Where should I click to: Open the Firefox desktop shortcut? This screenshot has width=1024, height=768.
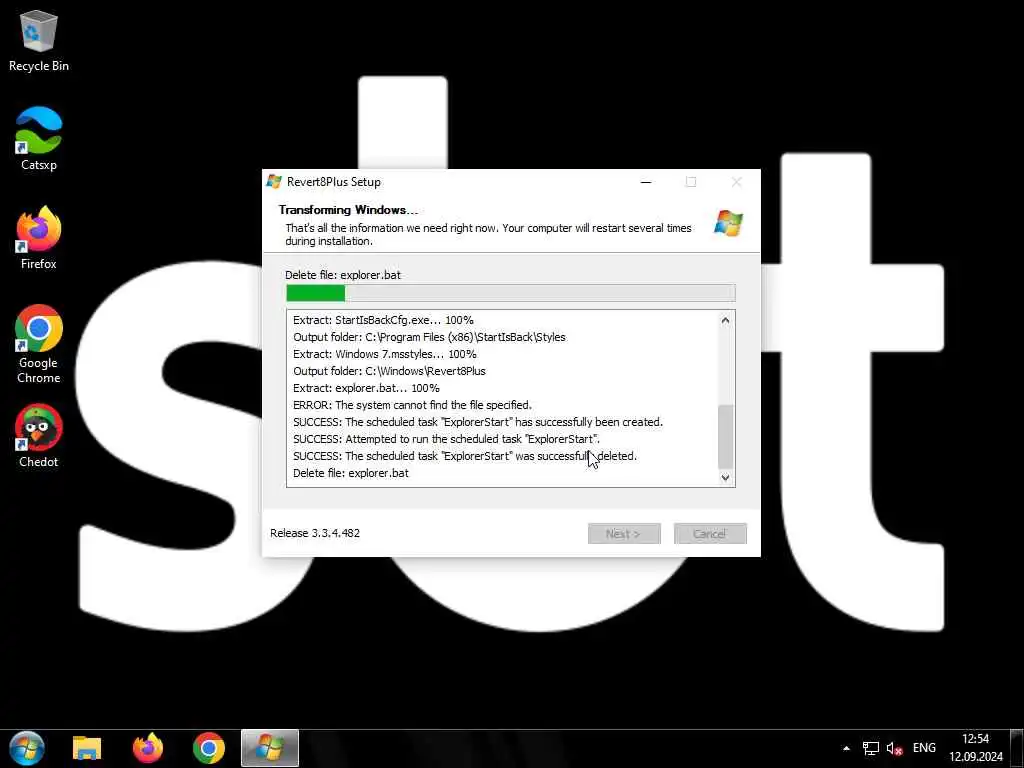[x=39, y=238]
